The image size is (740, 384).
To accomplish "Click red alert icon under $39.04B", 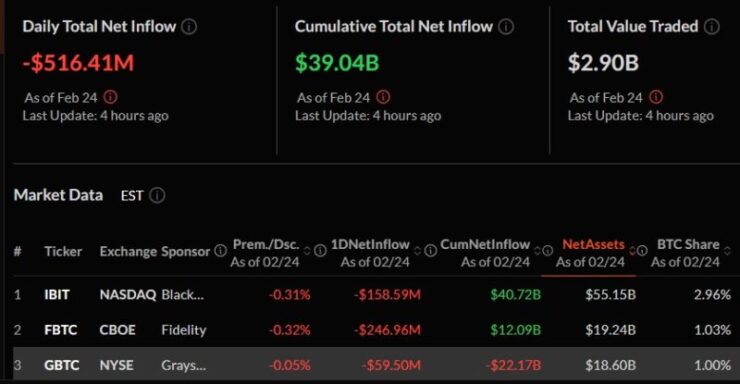I will point(383,97).
